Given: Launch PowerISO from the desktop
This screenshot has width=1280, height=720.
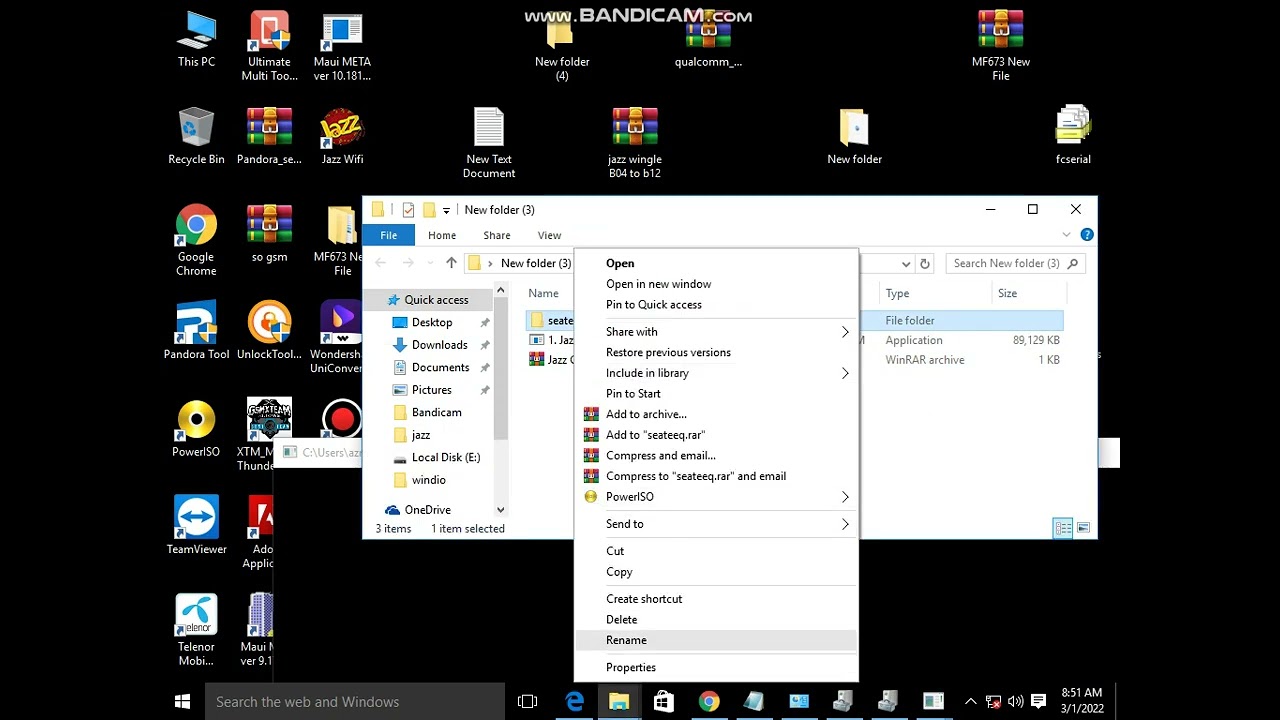Looking at the screenshot, I should point(196,429).
